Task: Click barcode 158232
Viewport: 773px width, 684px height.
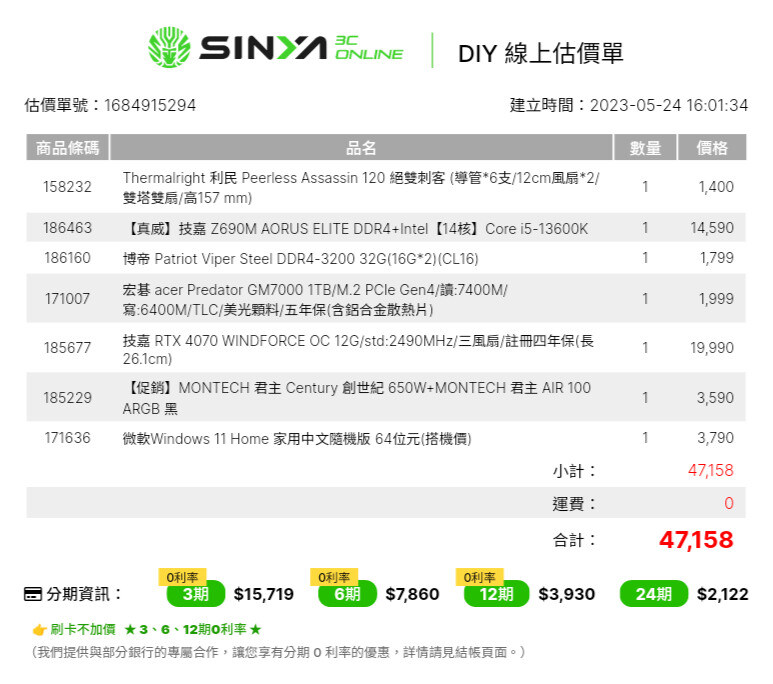Action: click(68, 187)
